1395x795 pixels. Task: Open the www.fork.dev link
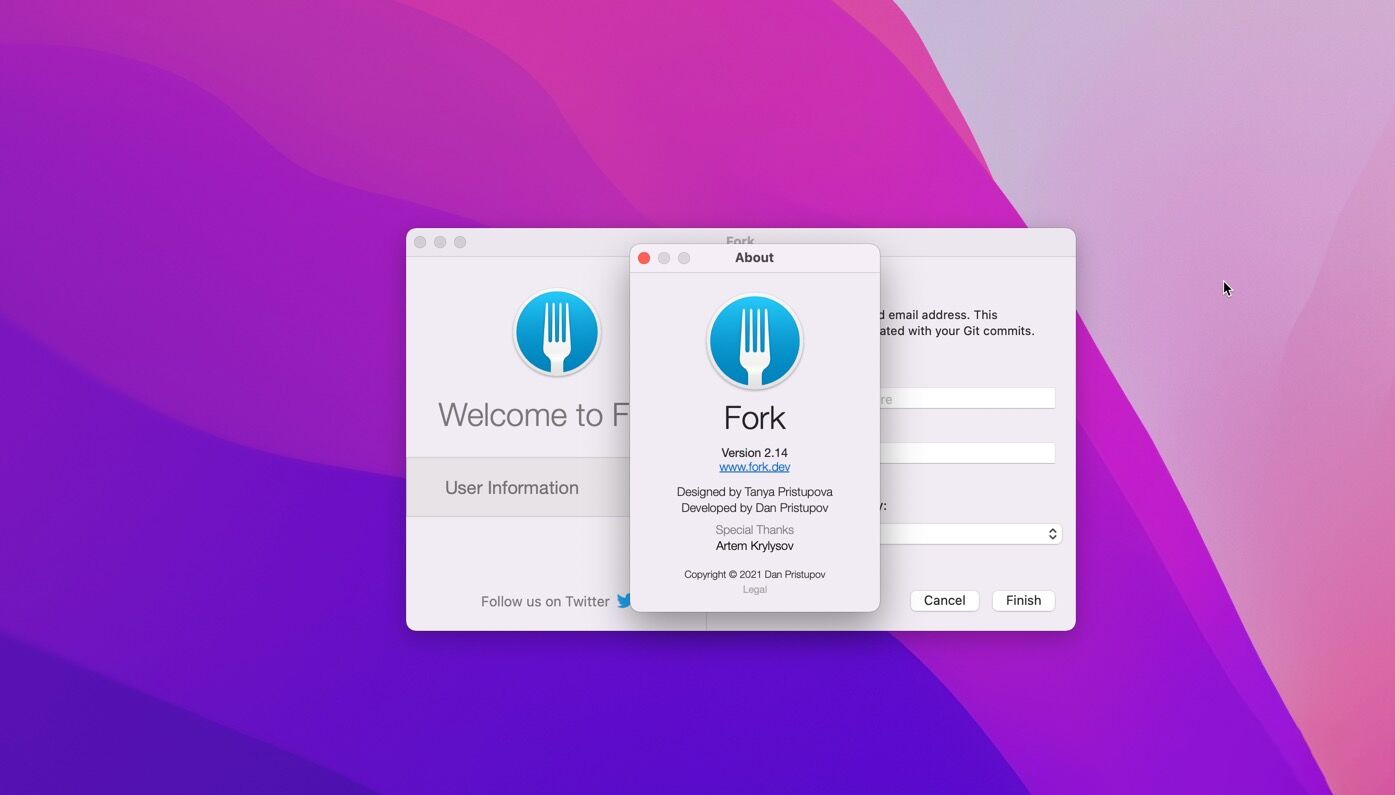point(754,467)
